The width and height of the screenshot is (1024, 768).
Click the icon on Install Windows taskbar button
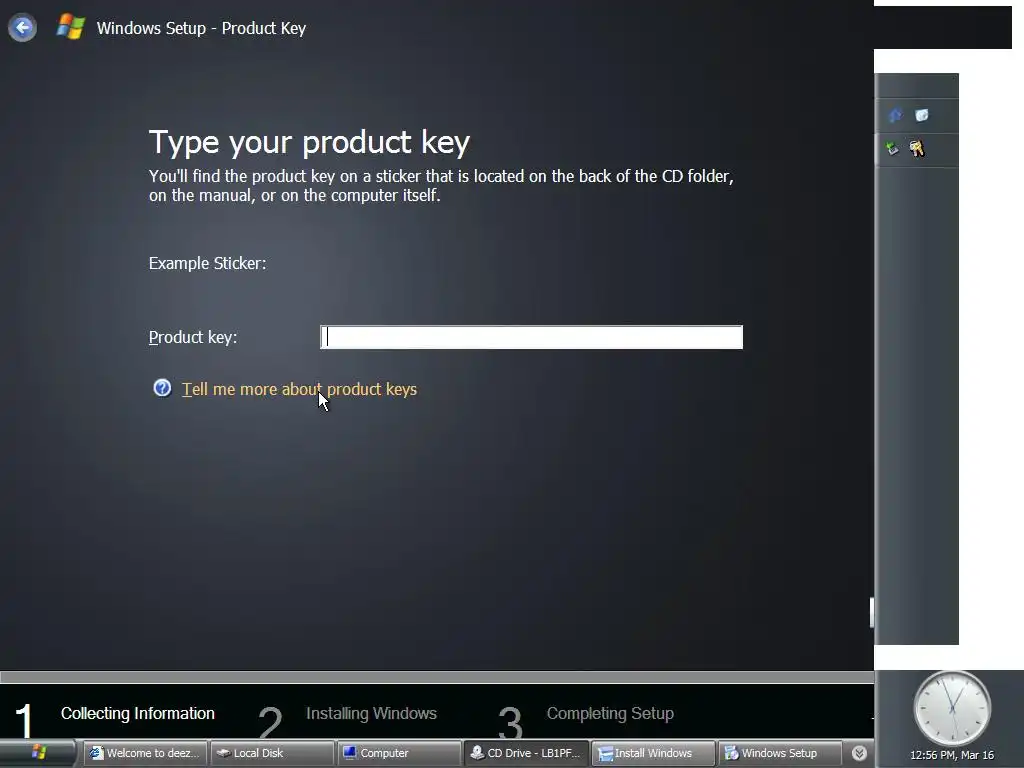tap(605, 754)
